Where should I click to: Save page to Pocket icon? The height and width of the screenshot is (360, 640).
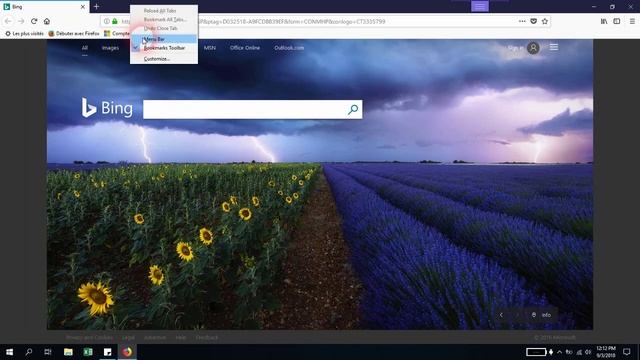(533, 21)
